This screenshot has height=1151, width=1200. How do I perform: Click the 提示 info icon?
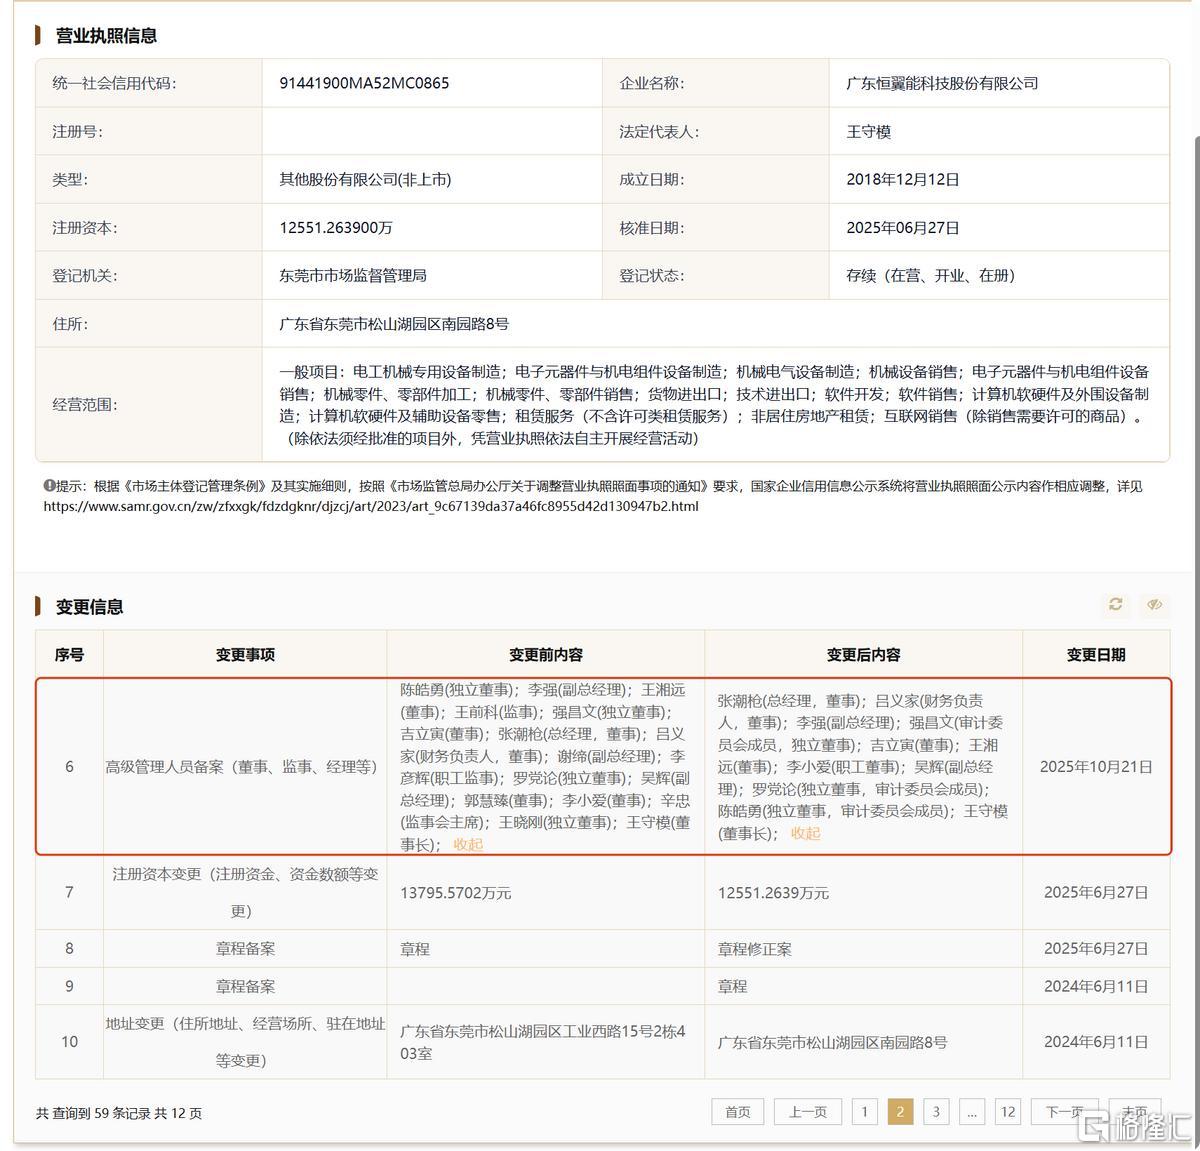pos(49,486)
